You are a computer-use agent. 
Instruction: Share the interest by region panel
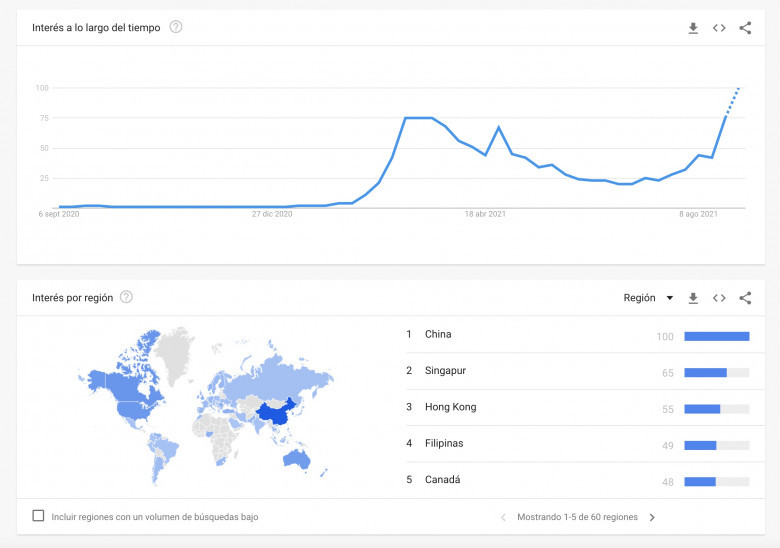click(x=745, y=298)
